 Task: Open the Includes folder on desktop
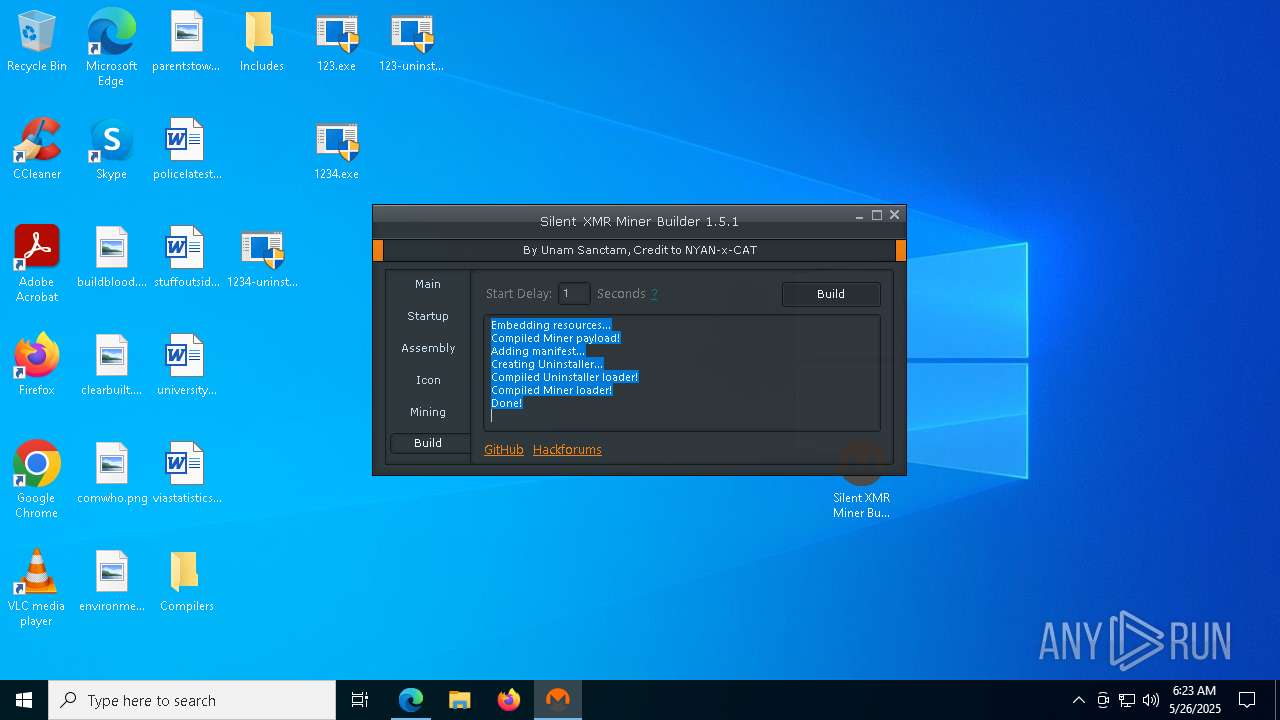[x=261, y=42]
